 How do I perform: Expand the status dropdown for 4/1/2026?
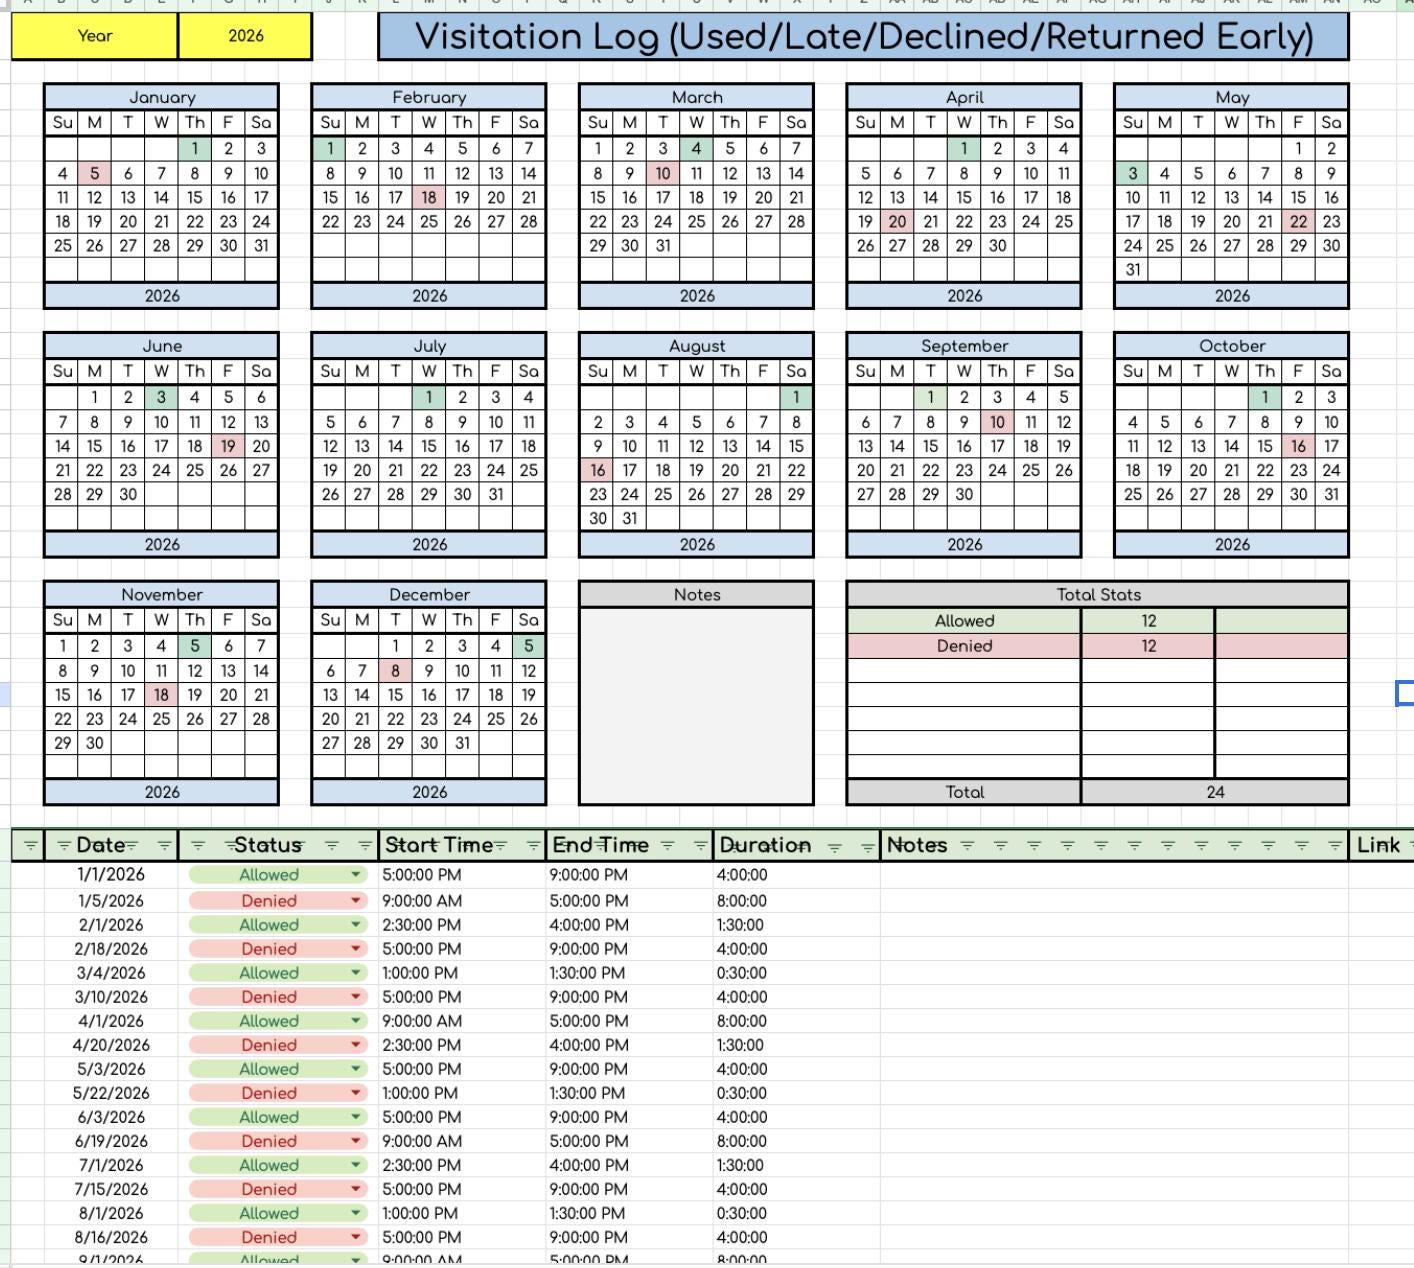[x=355, y=1021]
